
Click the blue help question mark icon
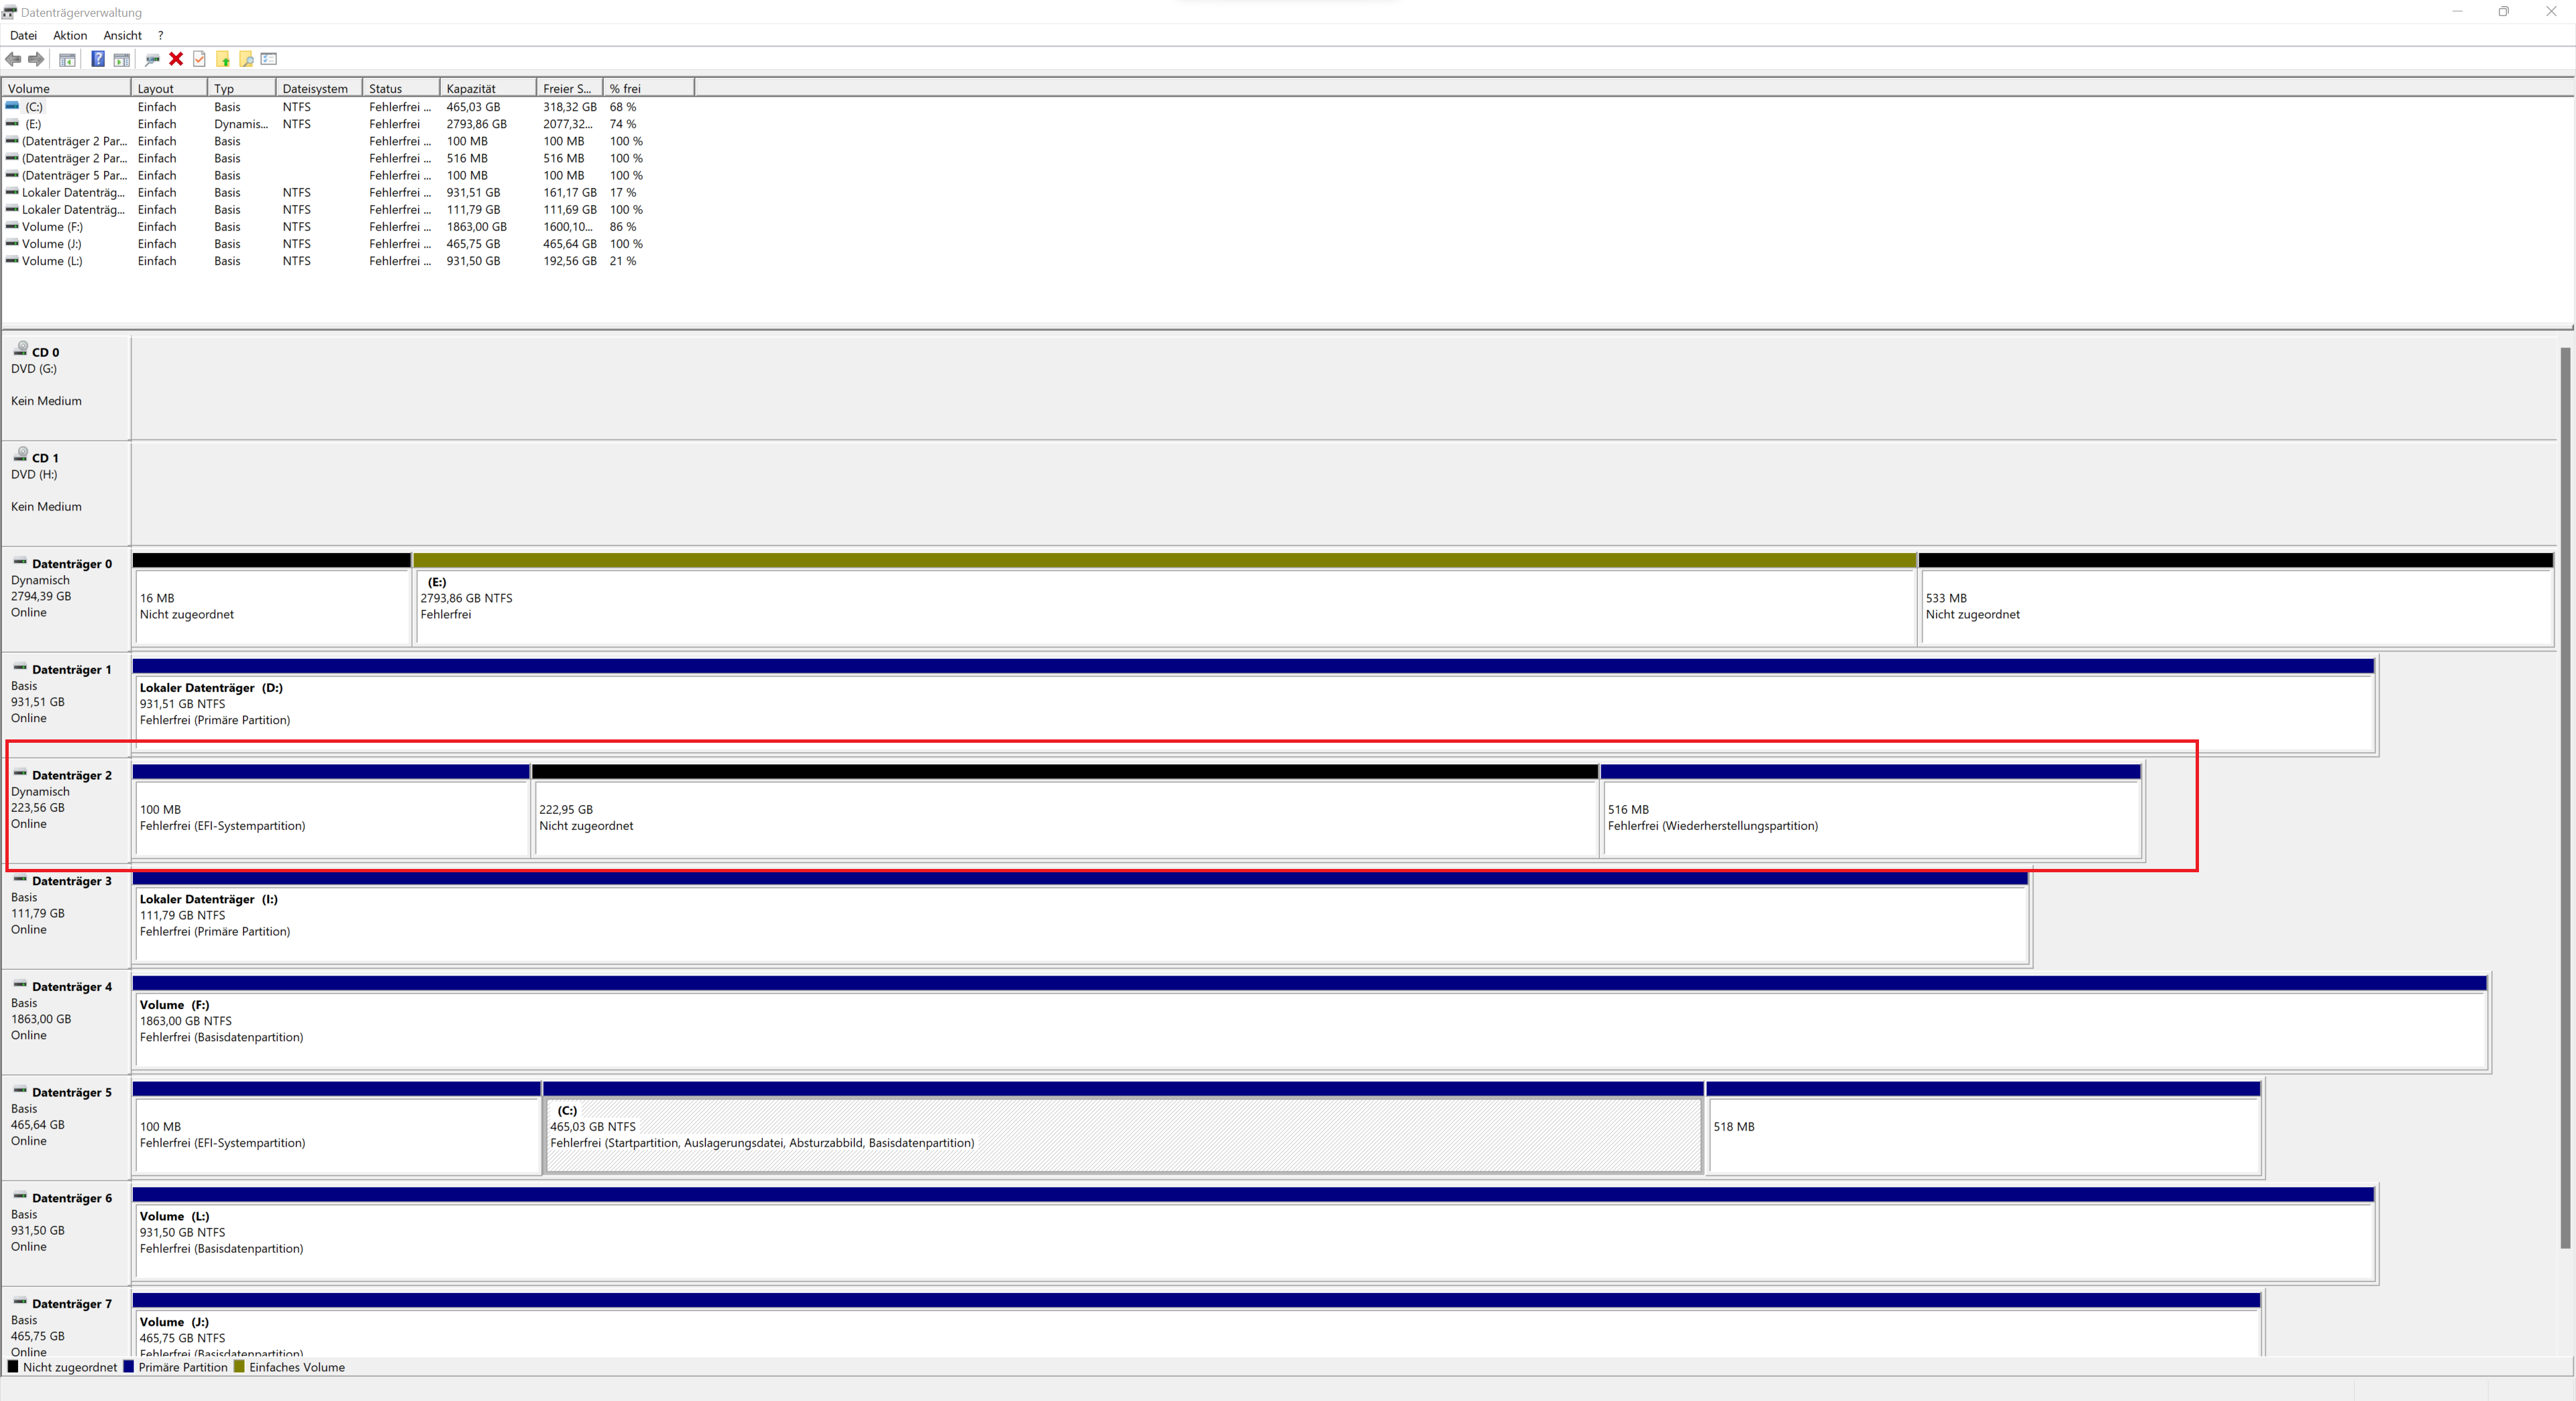(x=98, y=59)
